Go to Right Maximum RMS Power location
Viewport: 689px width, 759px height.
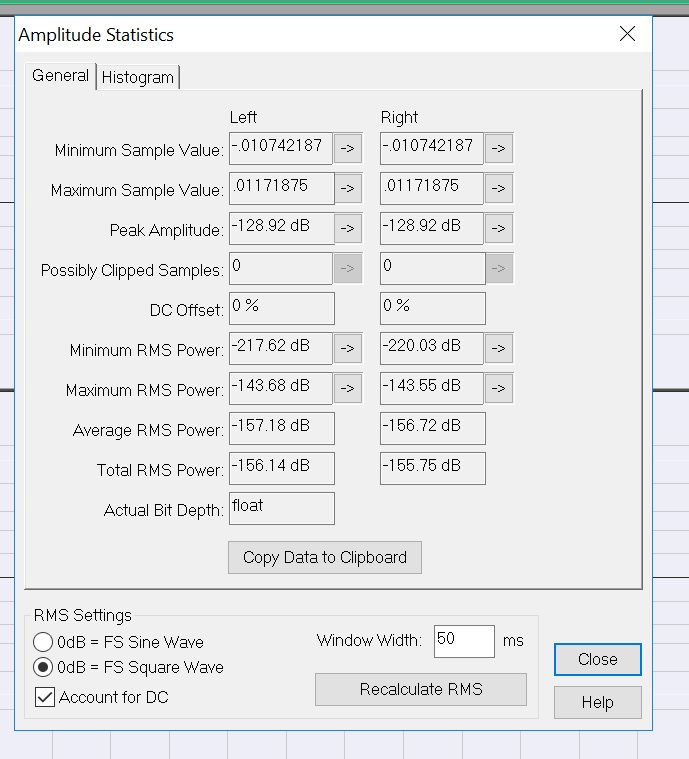[x=498, y=388]
